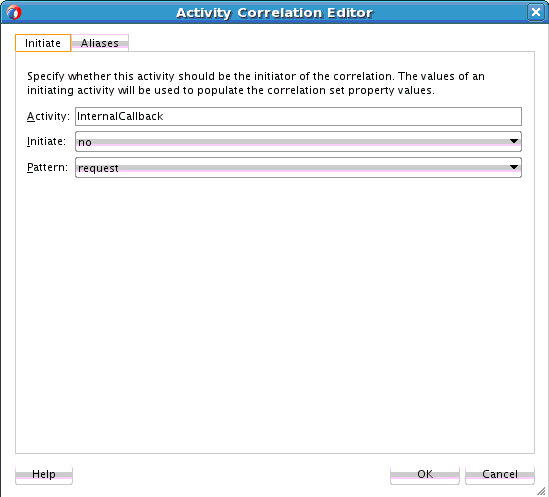Click the Activity Correlation Editor title text
The height and width of the screenshot is (497, 549).
coord(274,13)
